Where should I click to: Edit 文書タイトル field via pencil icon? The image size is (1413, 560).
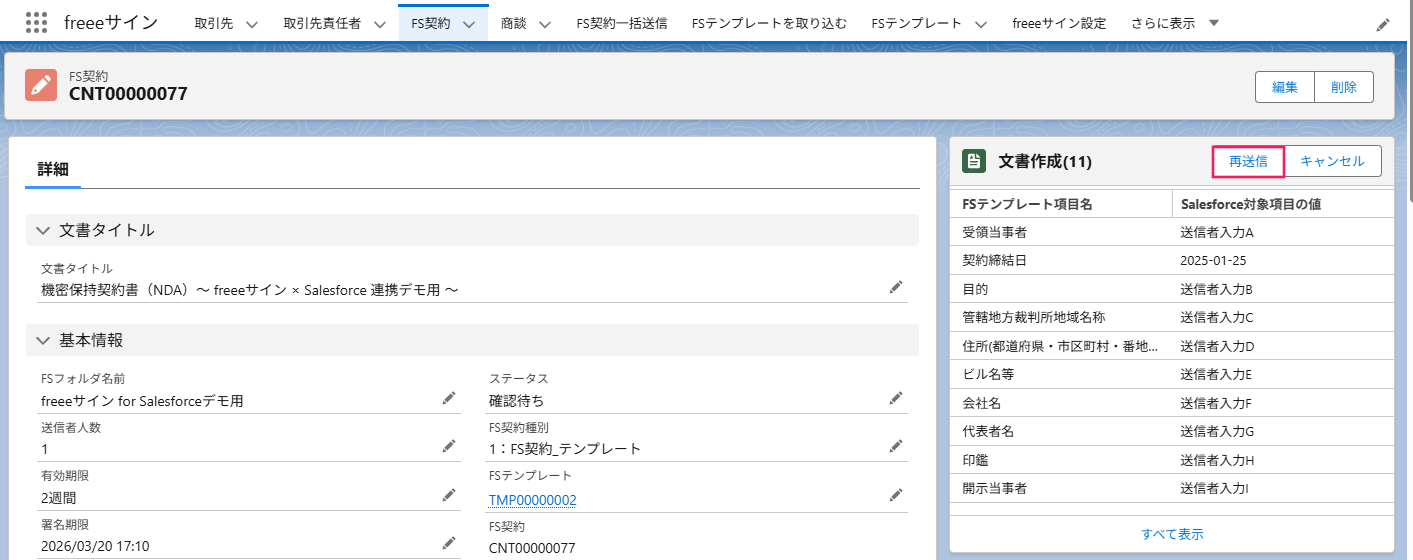[x=896, y=288]
